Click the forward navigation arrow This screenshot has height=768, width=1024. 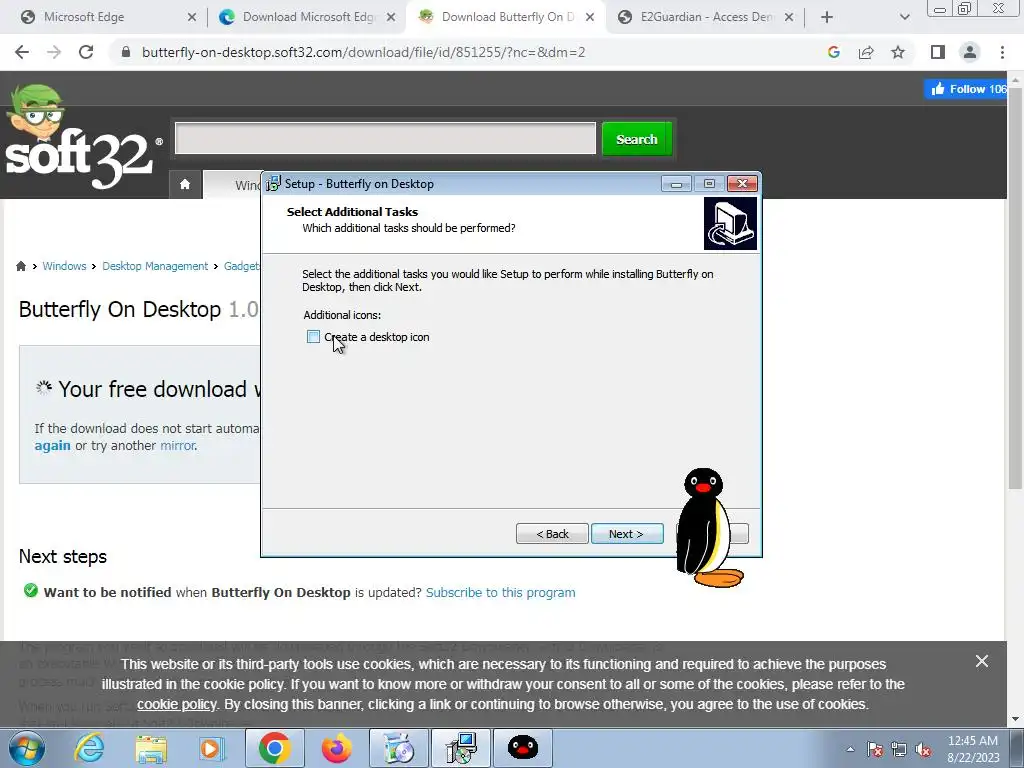[54, 52]
